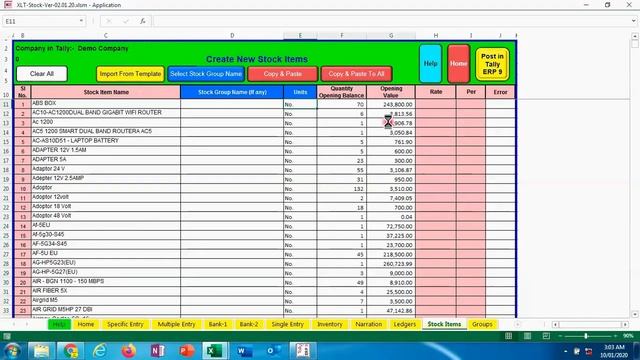Image resolution: width=640 pixels, height=360 pixels.
Task: Click the red Home button
Action: click(x=458, y=64)
